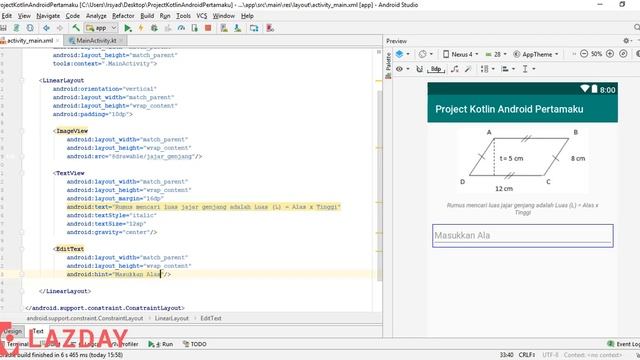The width and height of the screenshot is (640, 360).
Task: Open the Window menu
Action: tap(224, 16)
